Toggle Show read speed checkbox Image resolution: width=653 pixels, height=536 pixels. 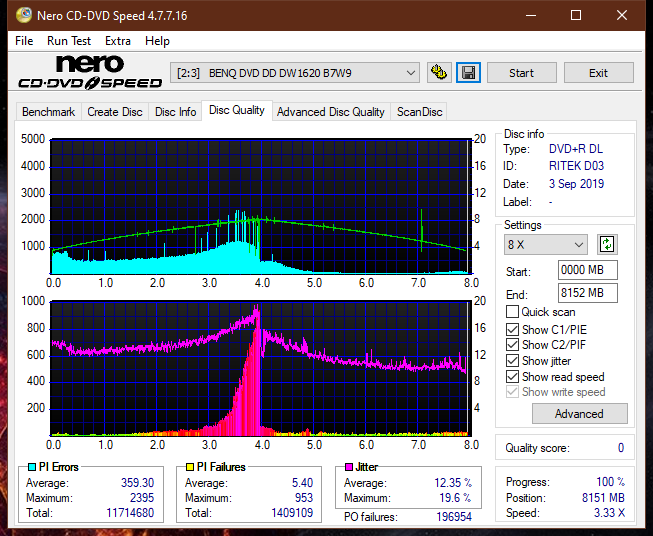(x=512, y=377)
